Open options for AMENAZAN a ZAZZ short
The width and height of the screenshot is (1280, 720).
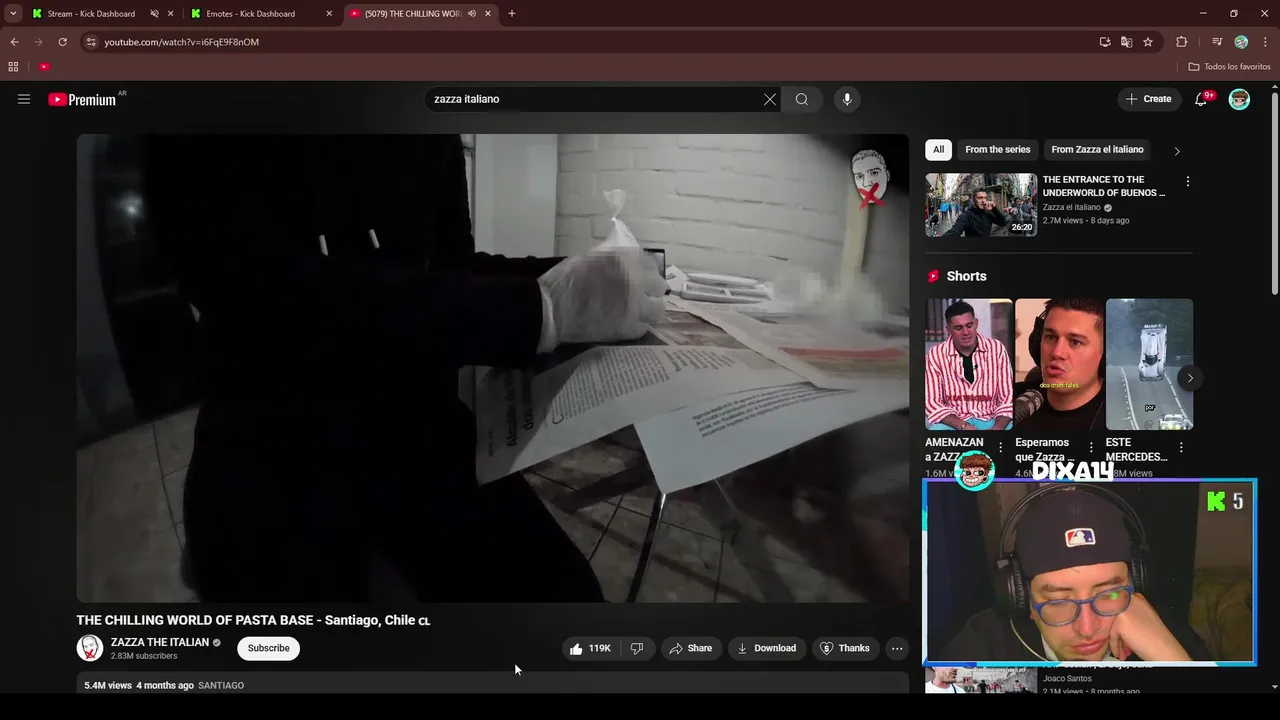(x=1000, y=447)
